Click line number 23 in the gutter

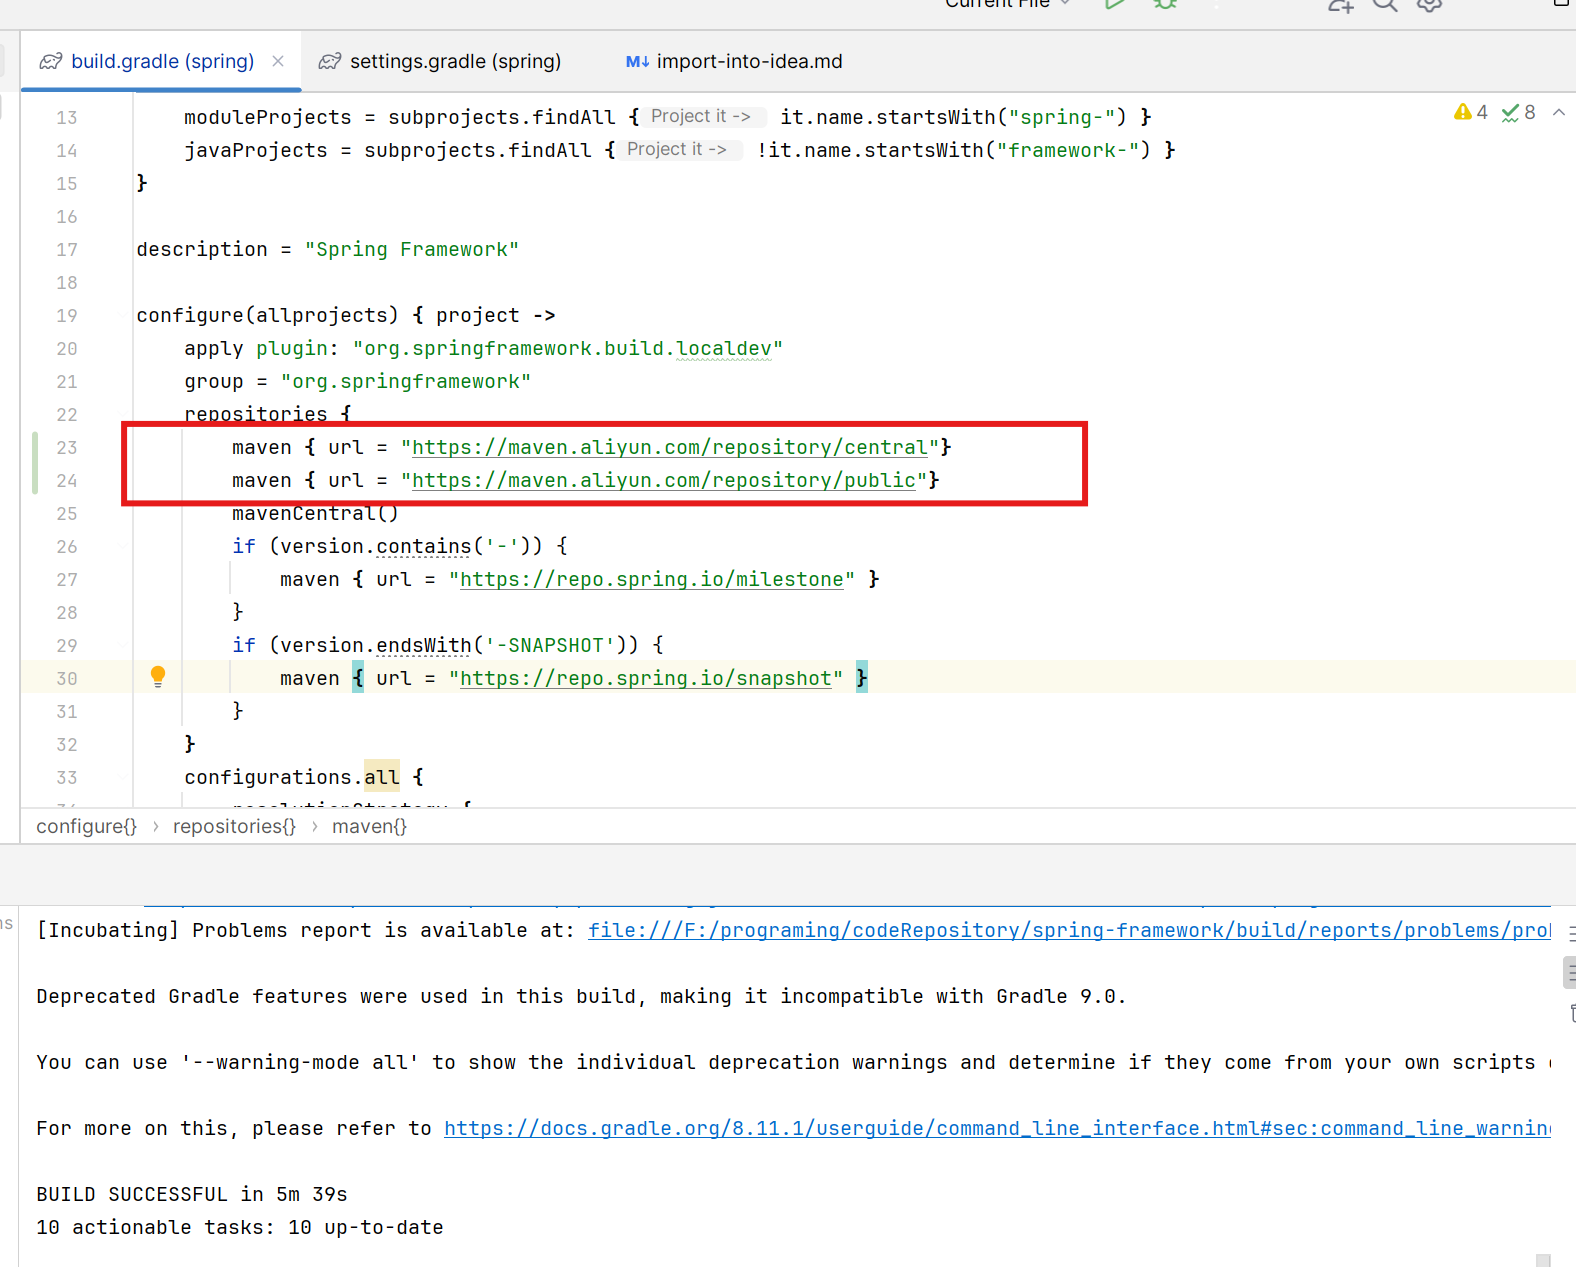point(67,447)
